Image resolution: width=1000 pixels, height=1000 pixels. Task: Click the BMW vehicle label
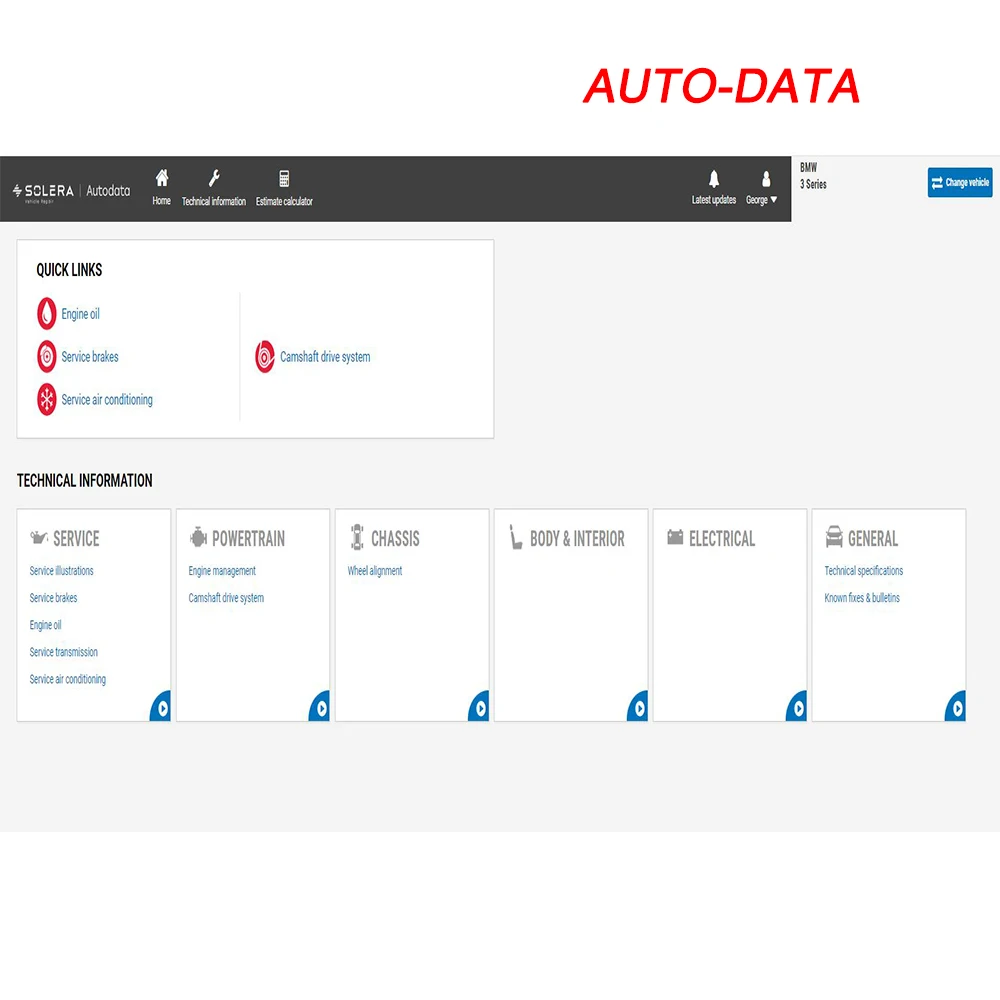[x=809, y=167]
